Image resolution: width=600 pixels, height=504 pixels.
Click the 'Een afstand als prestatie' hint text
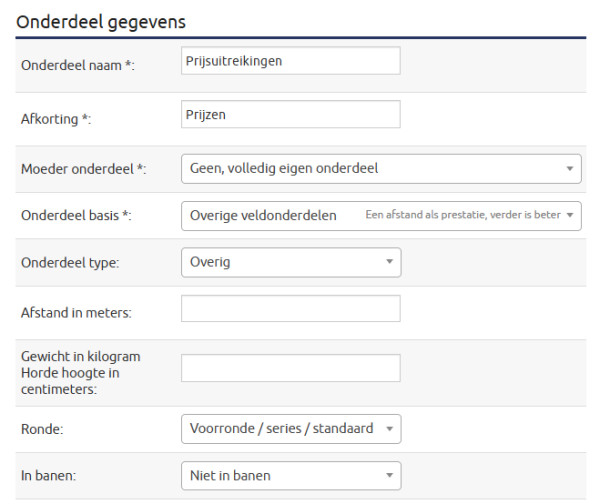point(462,215)
